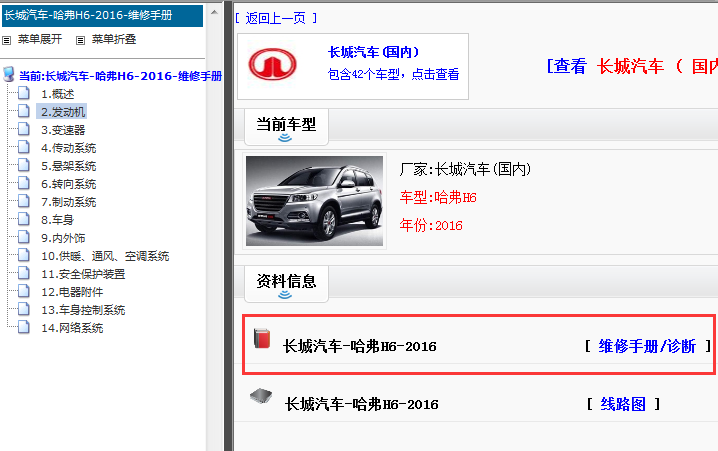Click the computer icon at tree root

tap(8, 74)
